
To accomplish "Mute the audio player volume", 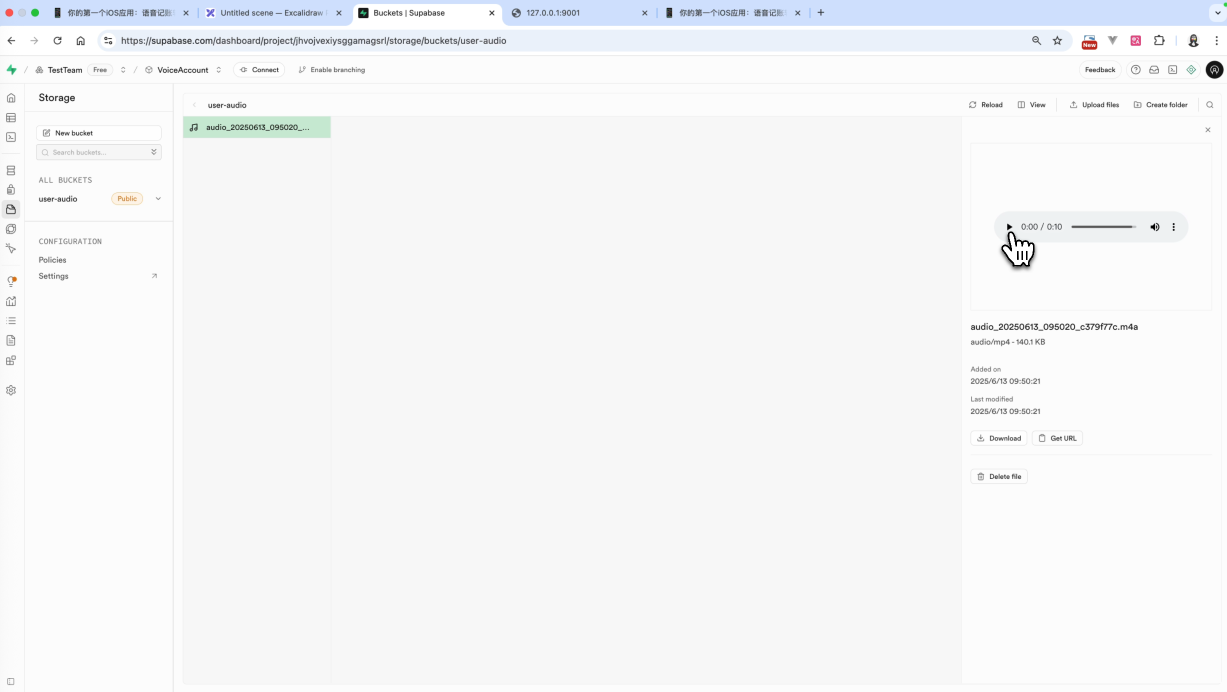I will click(x=1154, y=227).
